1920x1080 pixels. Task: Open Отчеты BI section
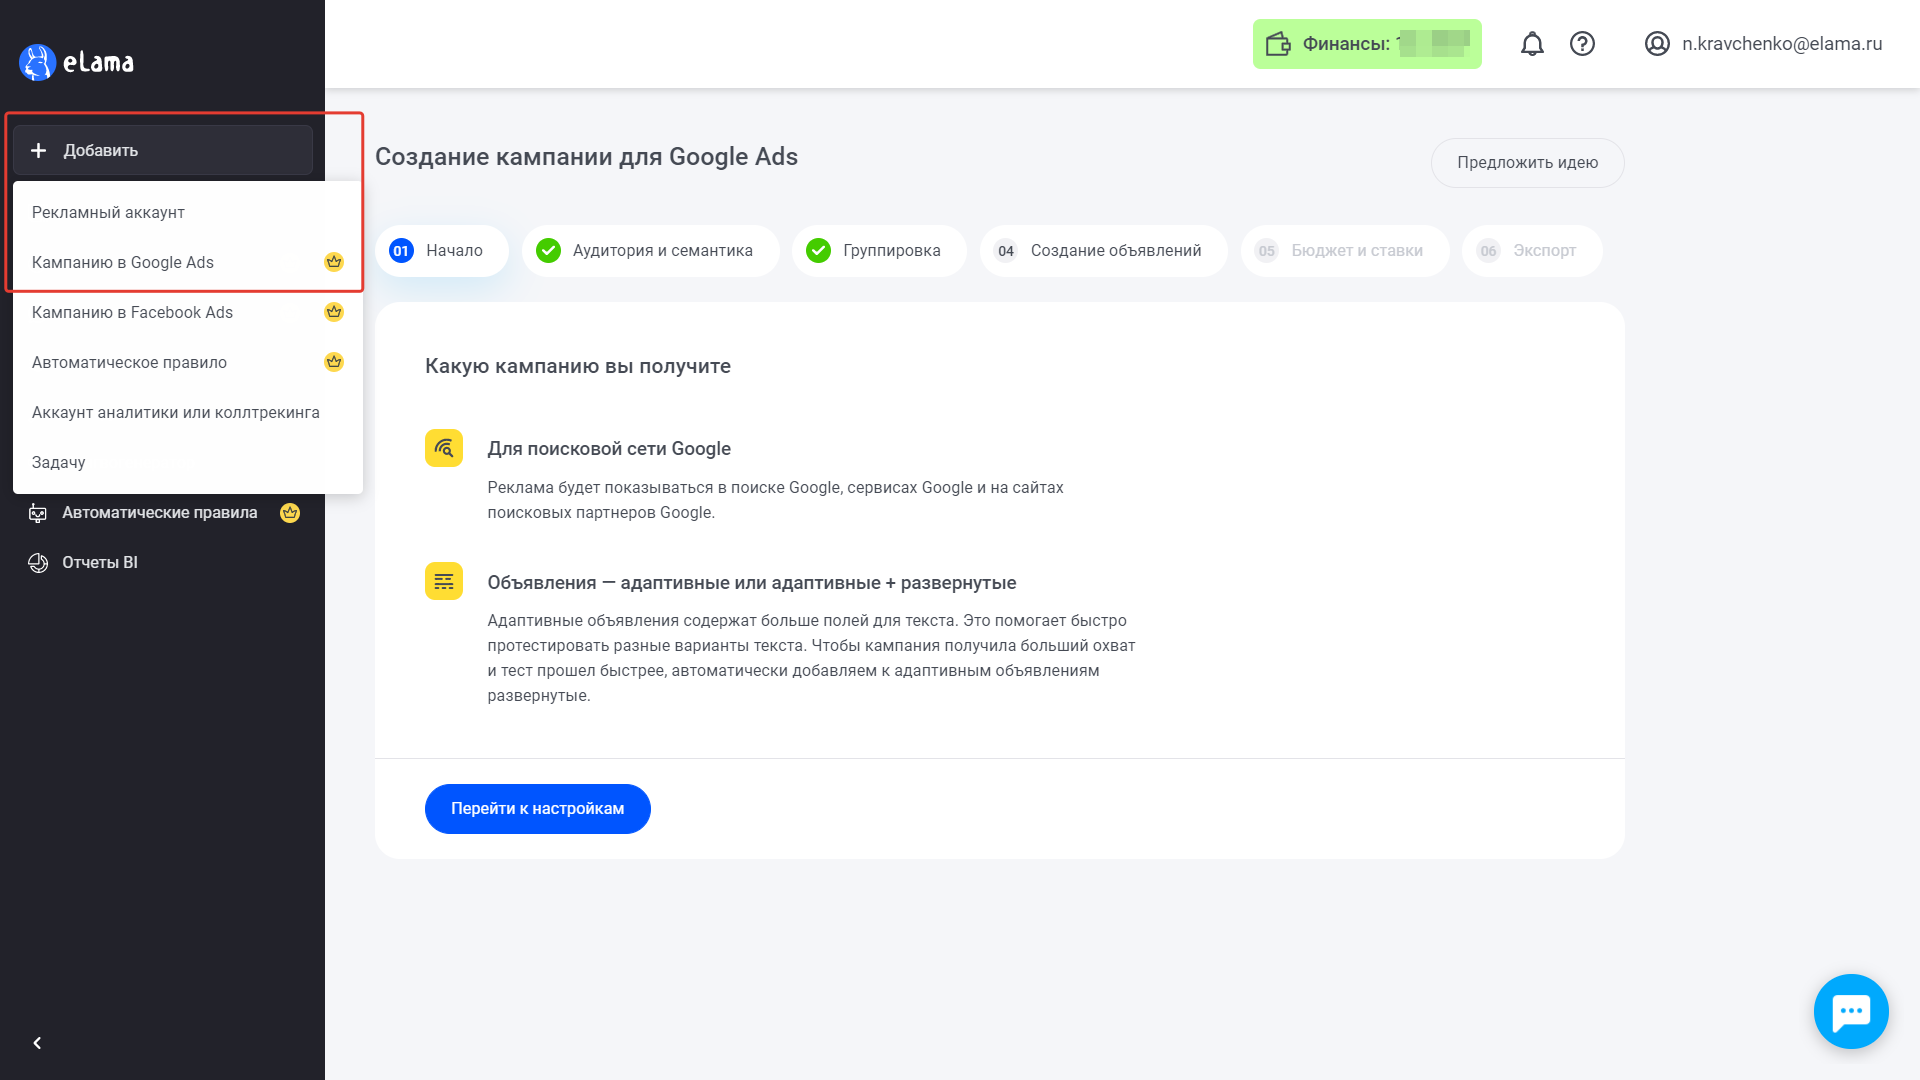162,563
